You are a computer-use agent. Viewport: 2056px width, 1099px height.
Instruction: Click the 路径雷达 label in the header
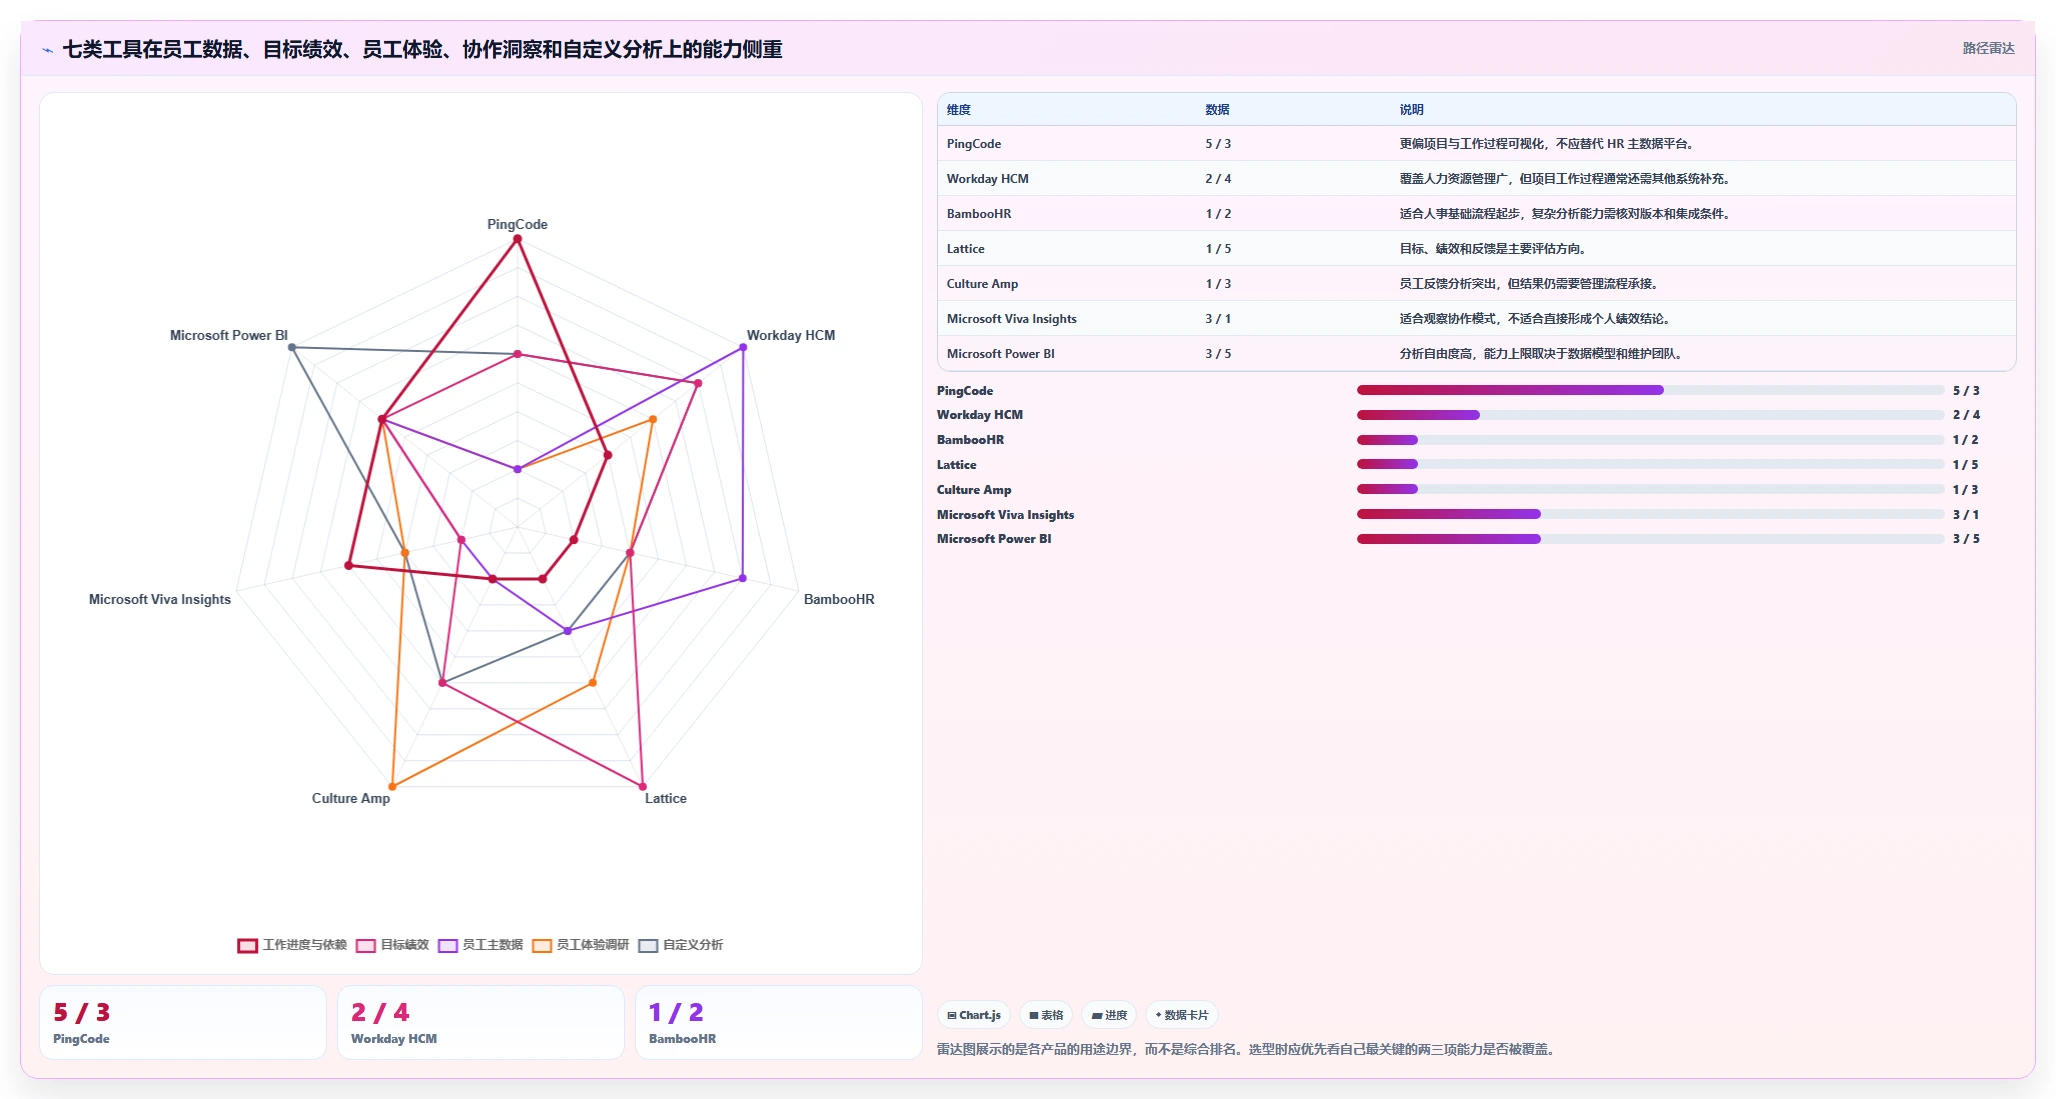[x=1988, y=48]
